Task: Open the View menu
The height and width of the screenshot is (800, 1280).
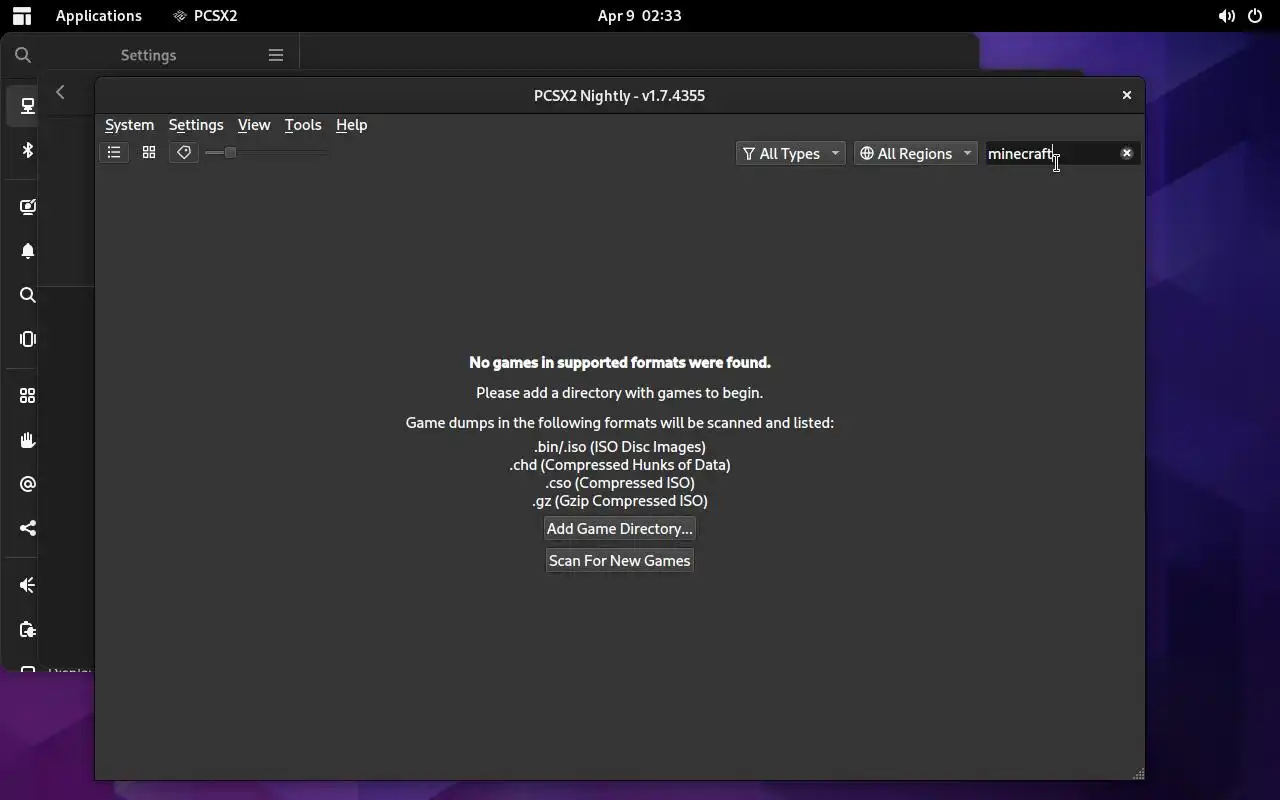Action: click(254, 125)
